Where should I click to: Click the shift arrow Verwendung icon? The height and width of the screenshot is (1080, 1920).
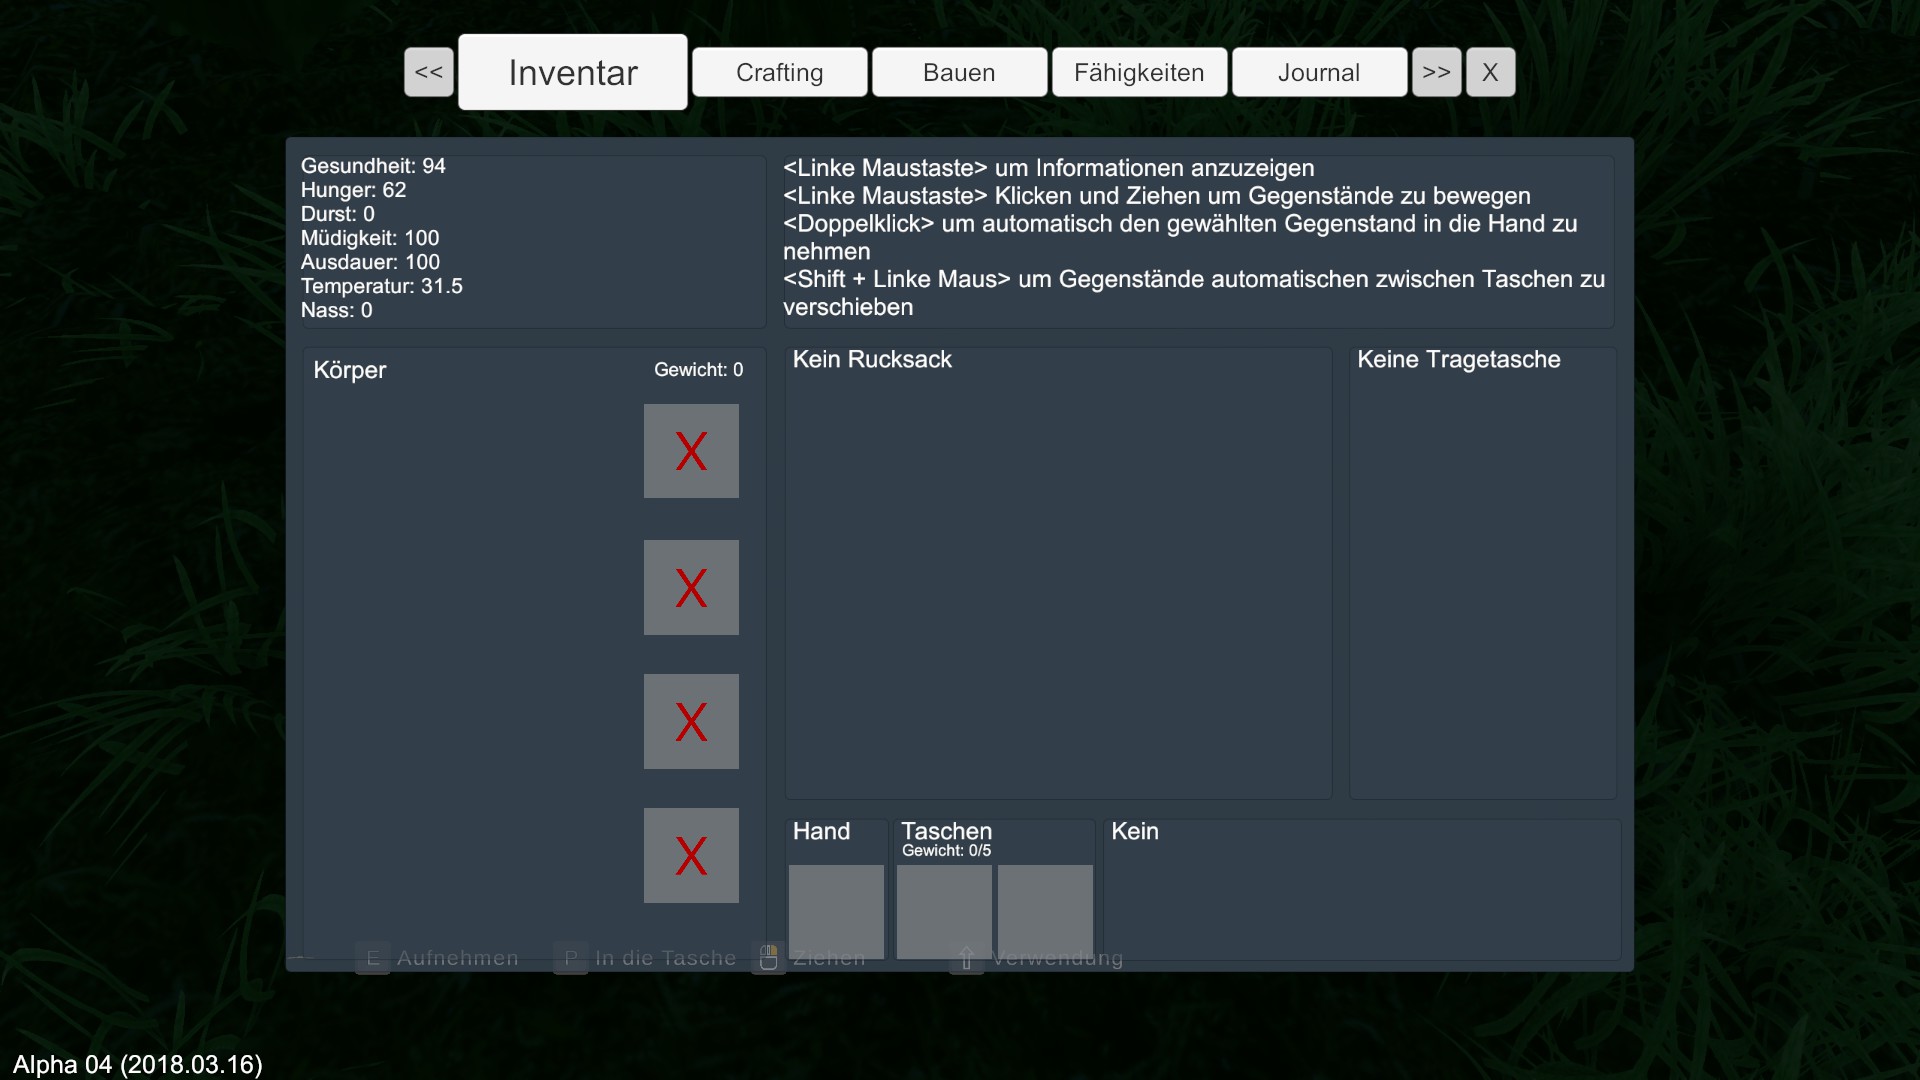966,958
